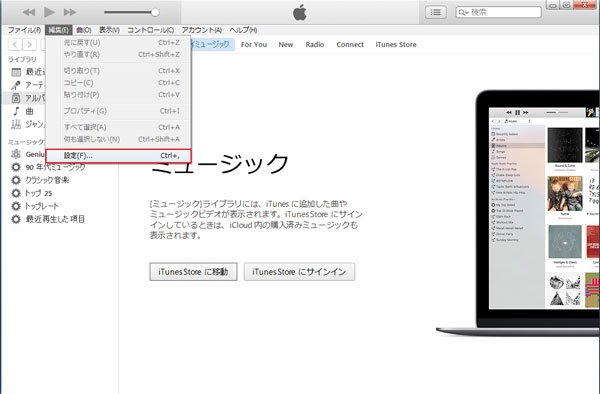
Task: Click the MacBook promotional image
Action: (518, 213)
